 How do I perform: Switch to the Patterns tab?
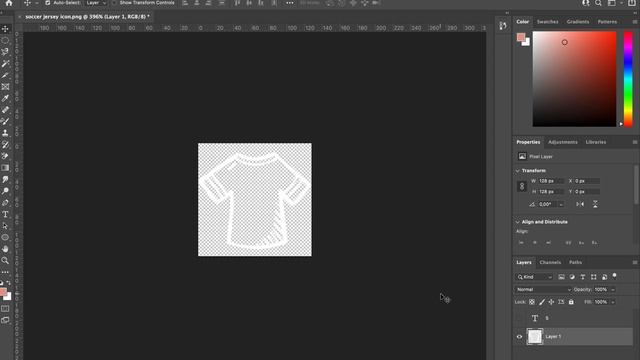(x=607, y=22)
